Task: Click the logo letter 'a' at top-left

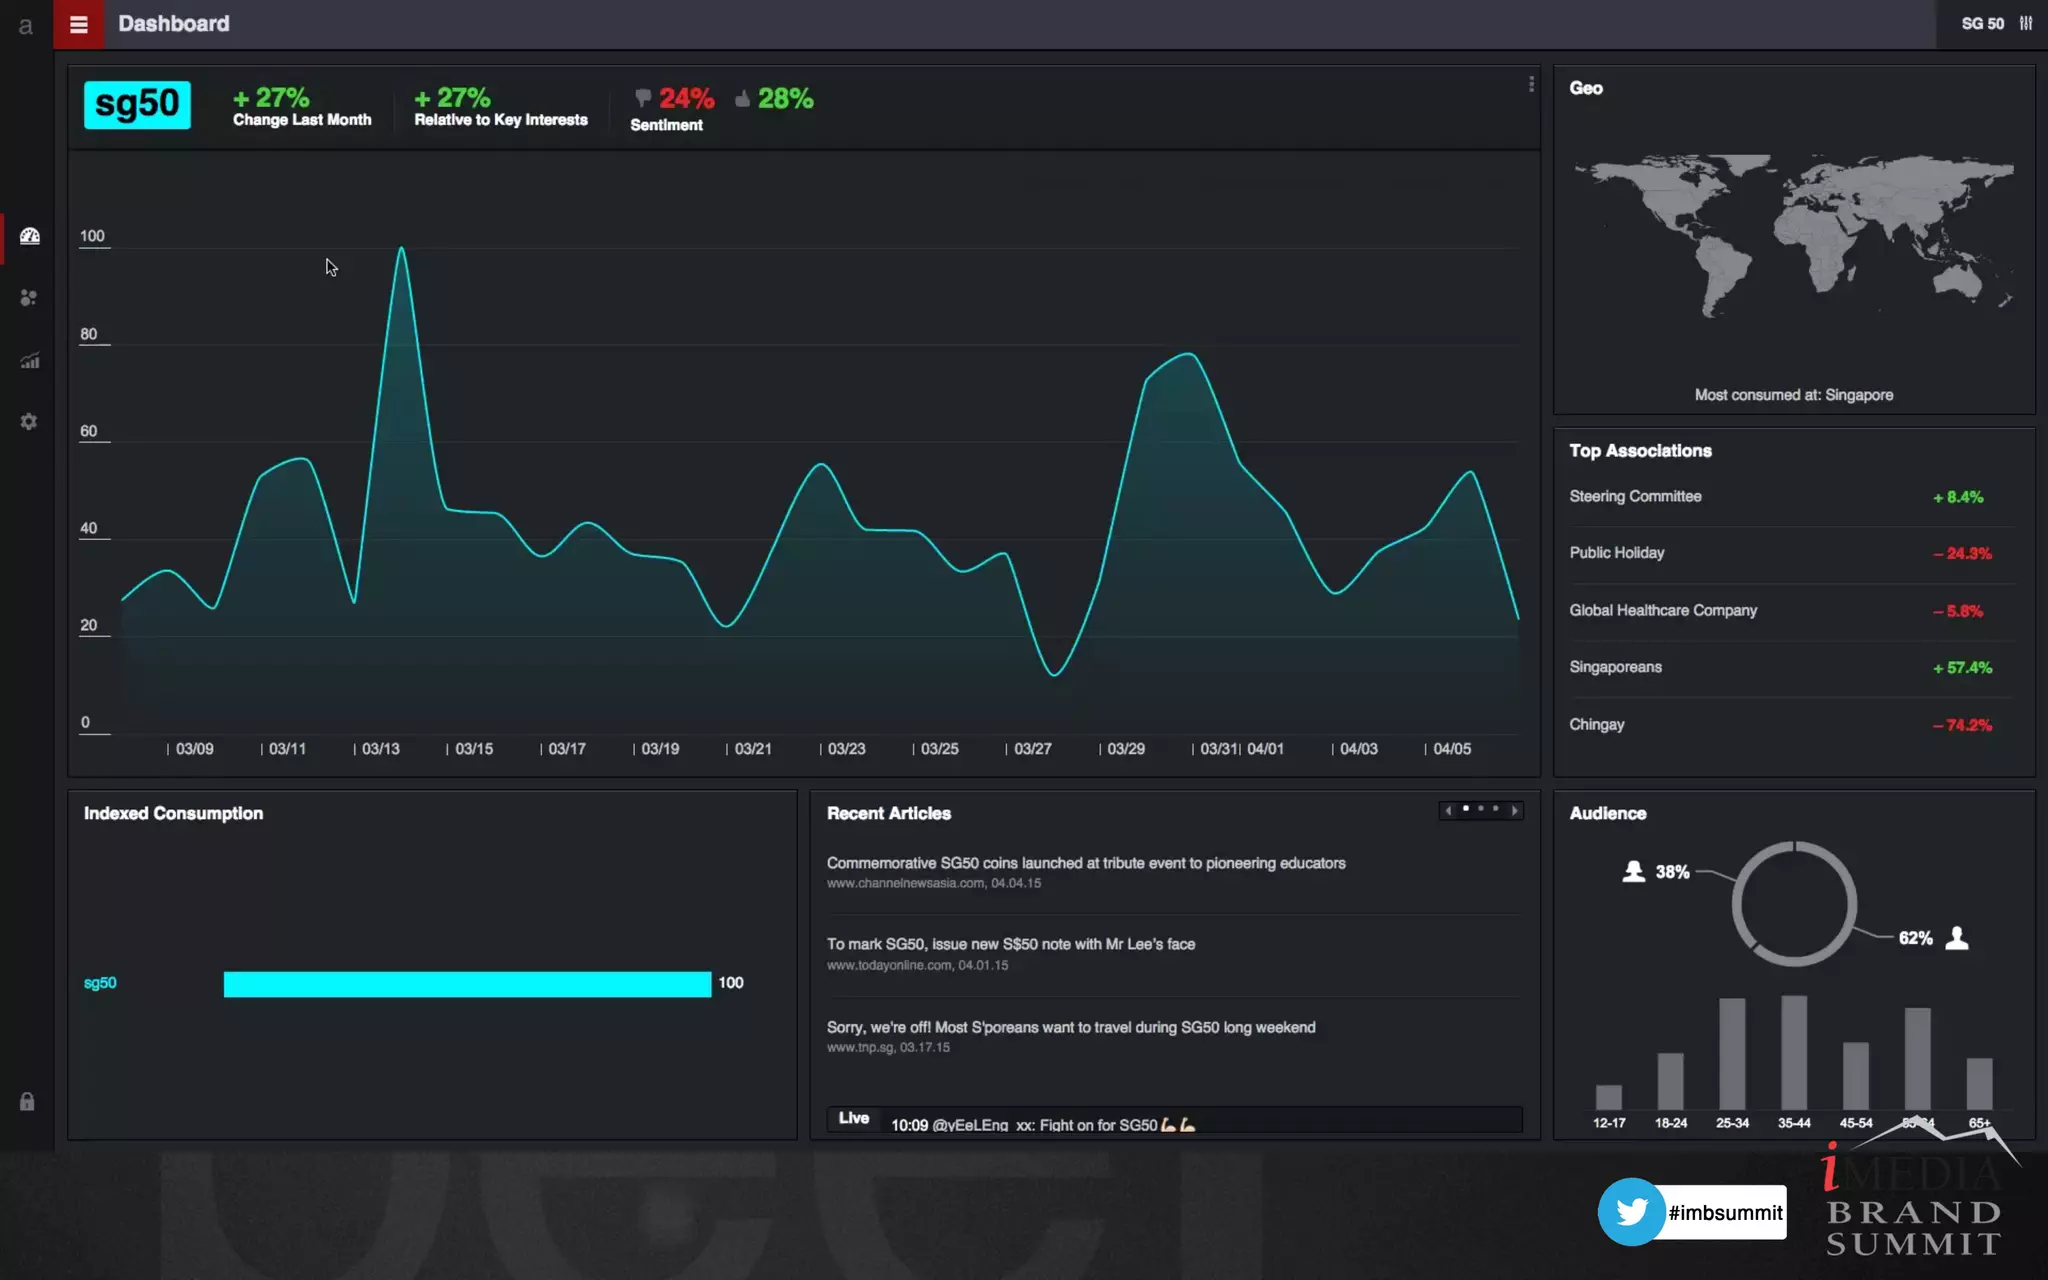Action: coord(25,26)
